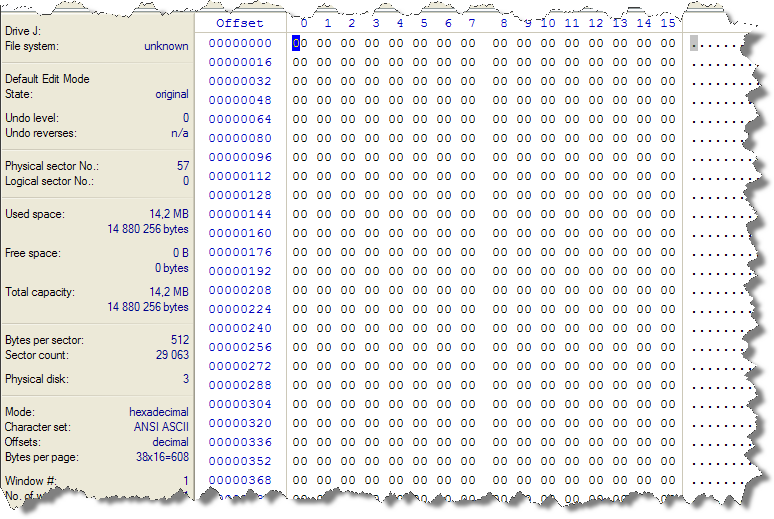Click offset row 00000096

click(240, 157)
